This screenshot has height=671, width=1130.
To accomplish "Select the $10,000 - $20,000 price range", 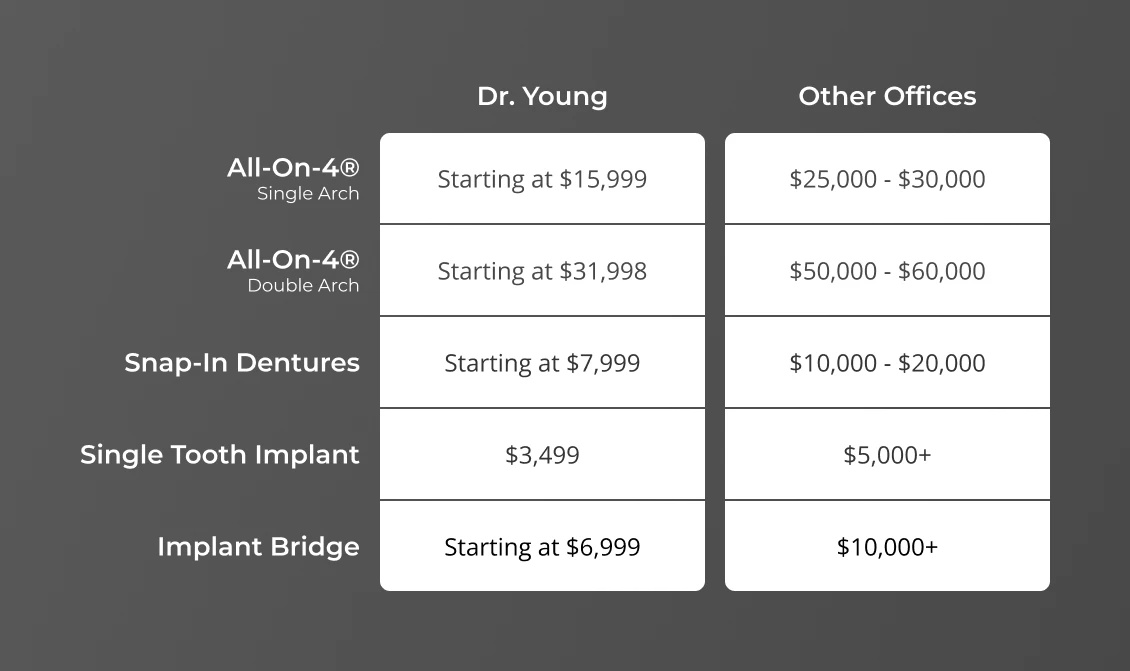I will [887, 363].
